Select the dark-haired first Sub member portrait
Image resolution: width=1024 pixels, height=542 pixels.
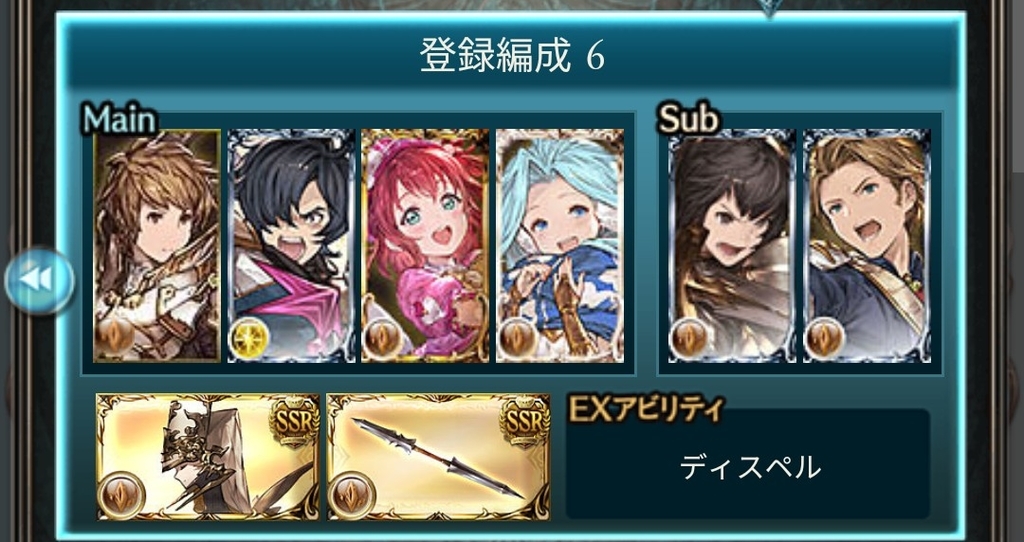[x=732, y=246]
